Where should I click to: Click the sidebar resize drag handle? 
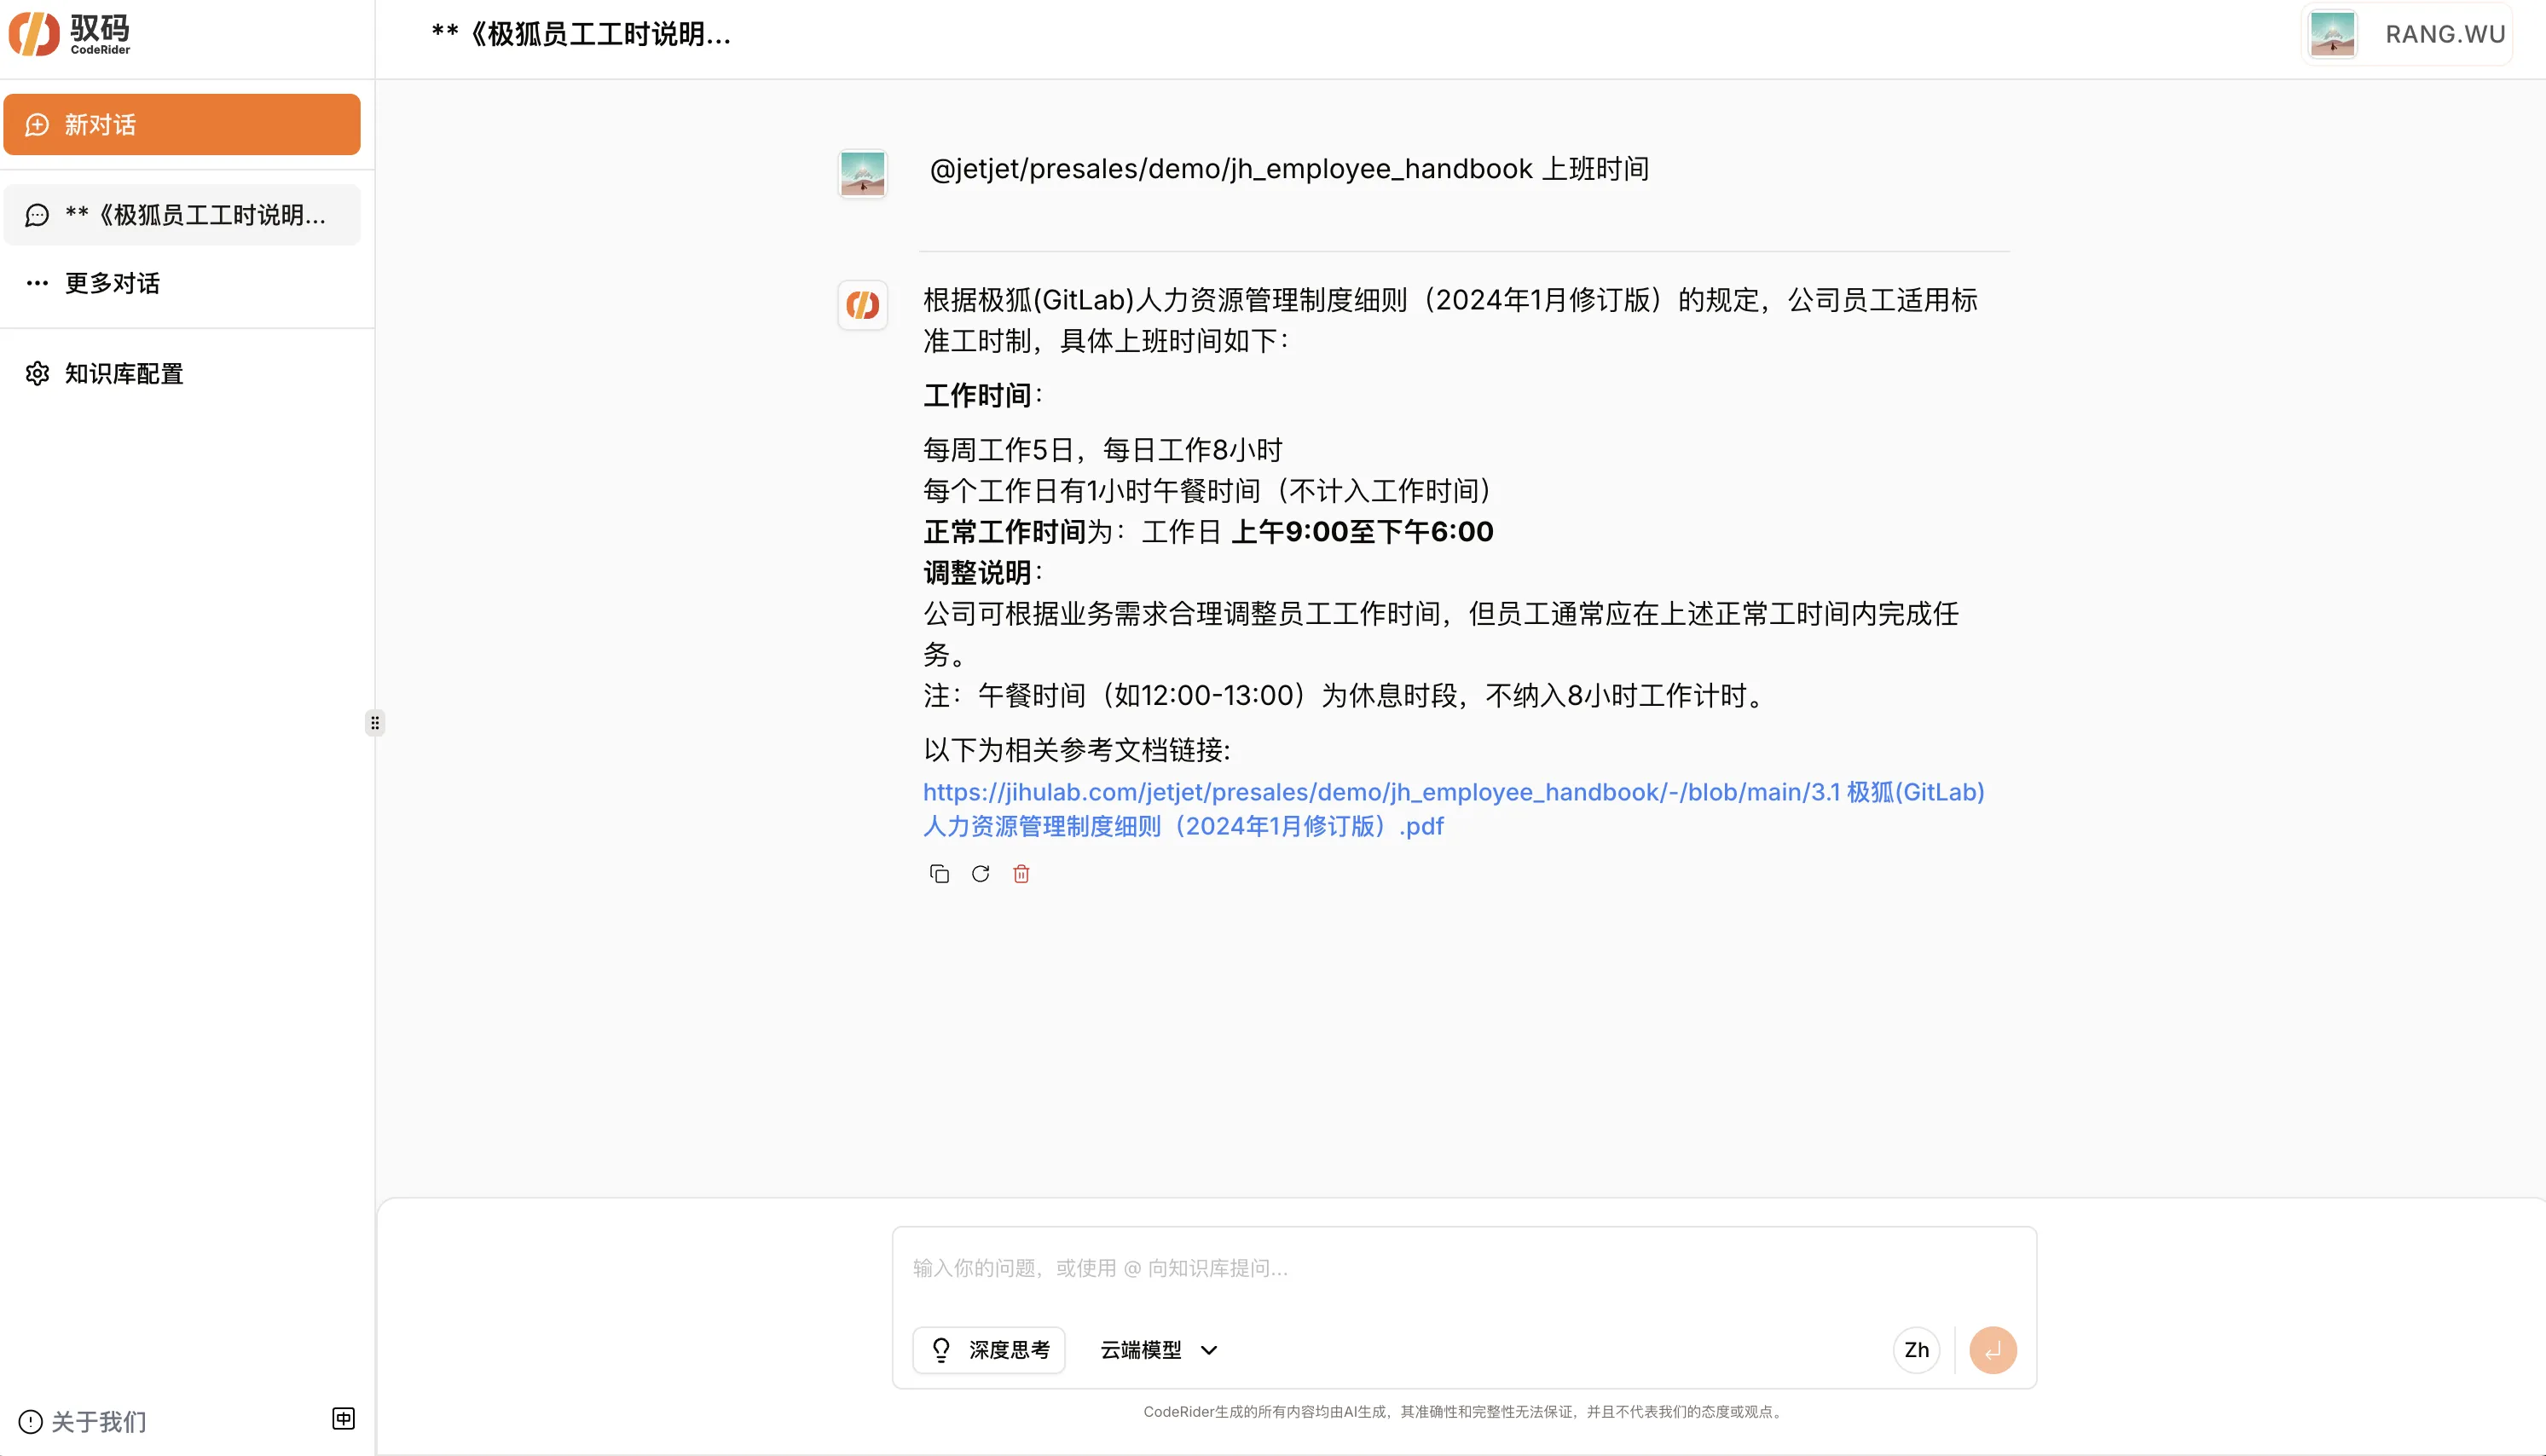[x=375, y=722]
